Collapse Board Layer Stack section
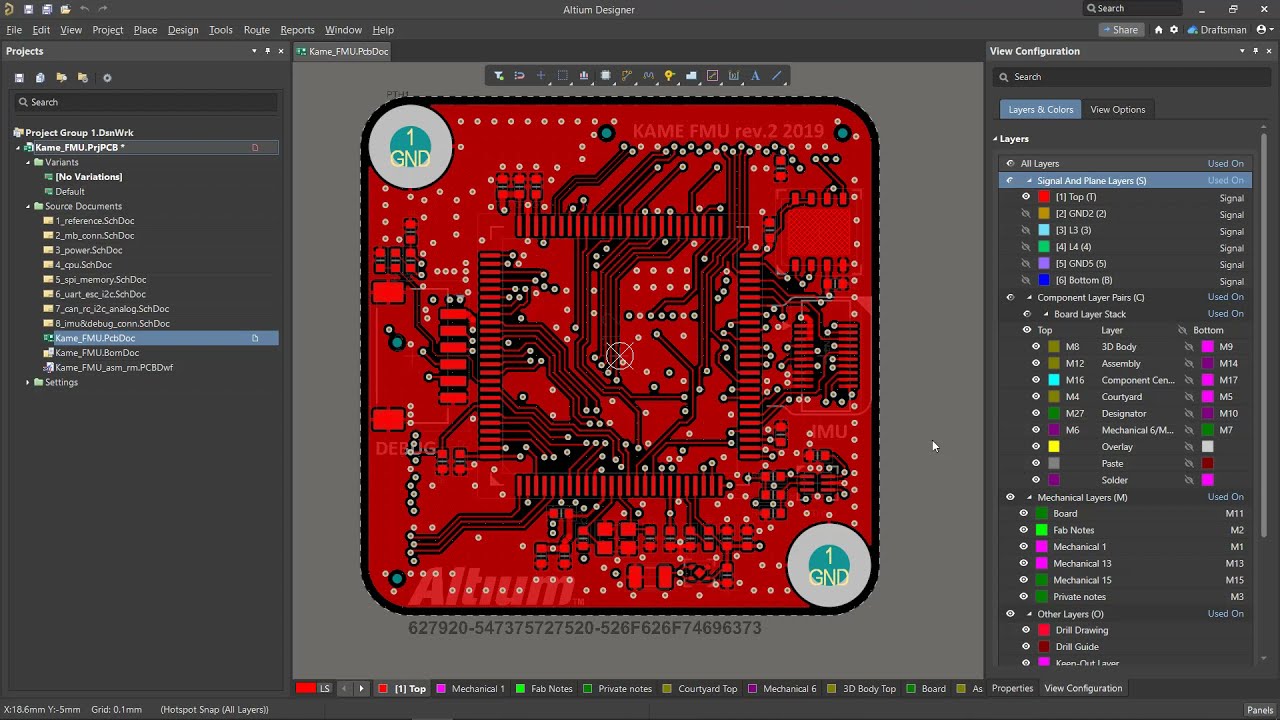 point(1046,314)
